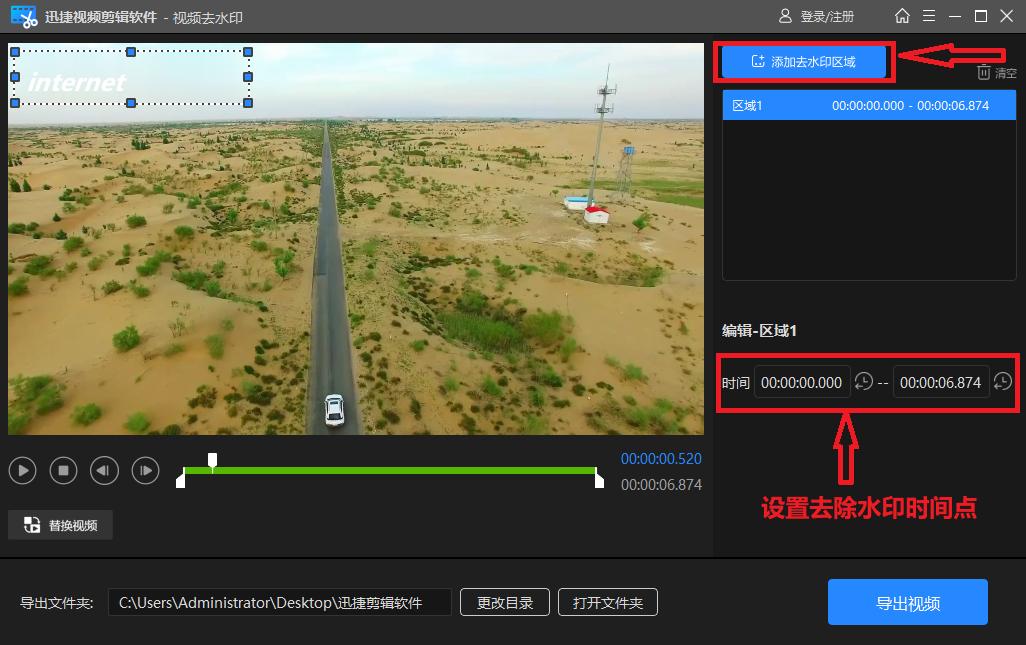Step forward one frame using next-frame icon

[x=145, y=470]
